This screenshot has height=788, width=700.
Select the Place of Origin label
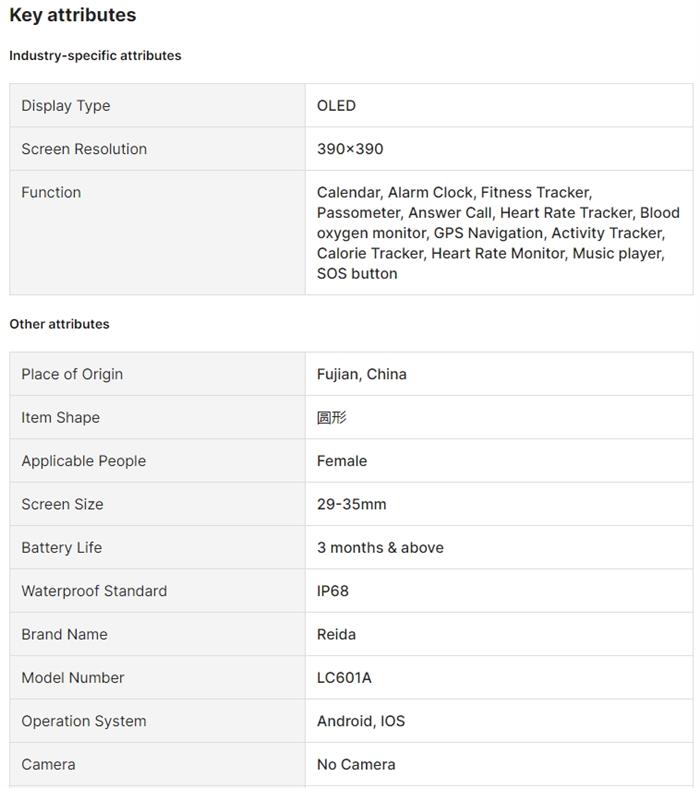pyautogui.click(x=72, y=374)
